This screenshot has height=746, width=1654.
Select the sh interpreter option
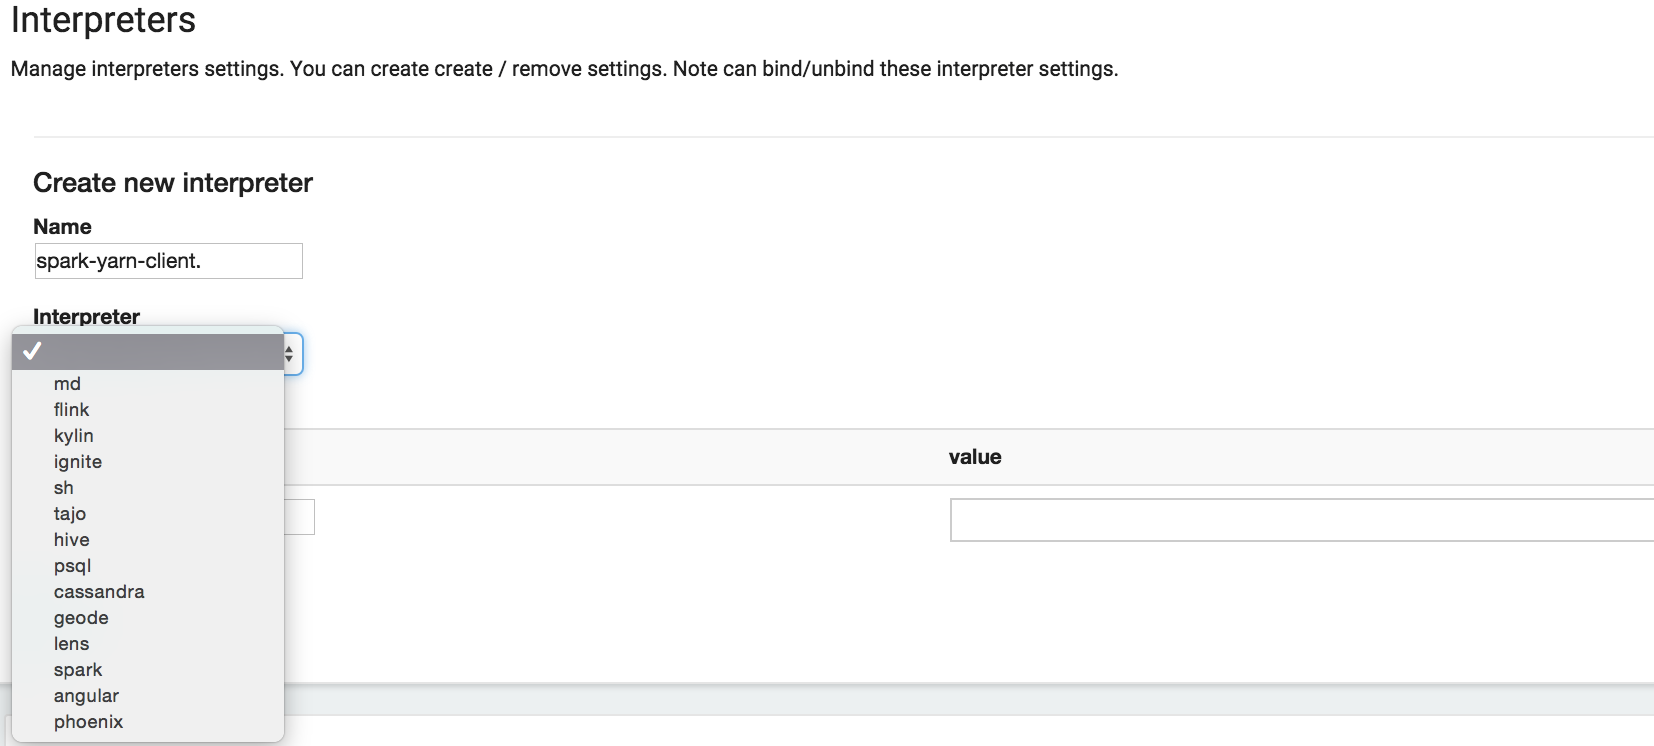[x=63, y=487]
